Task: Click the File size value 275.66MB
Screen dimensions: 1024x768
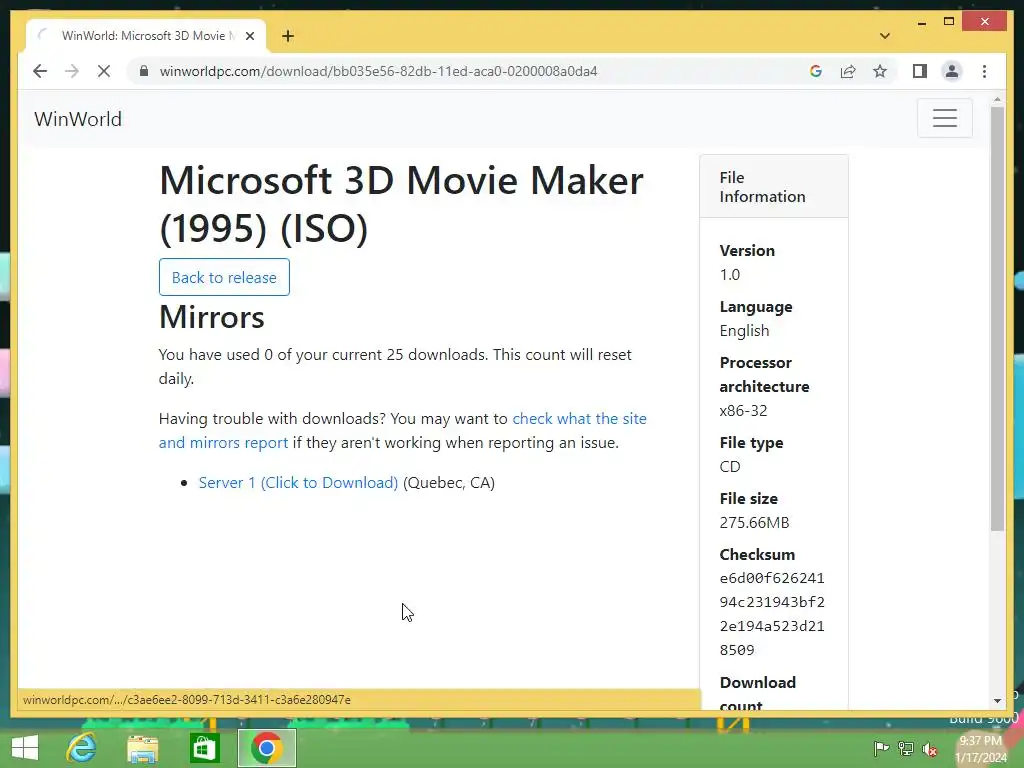Action: coord(754,522)
